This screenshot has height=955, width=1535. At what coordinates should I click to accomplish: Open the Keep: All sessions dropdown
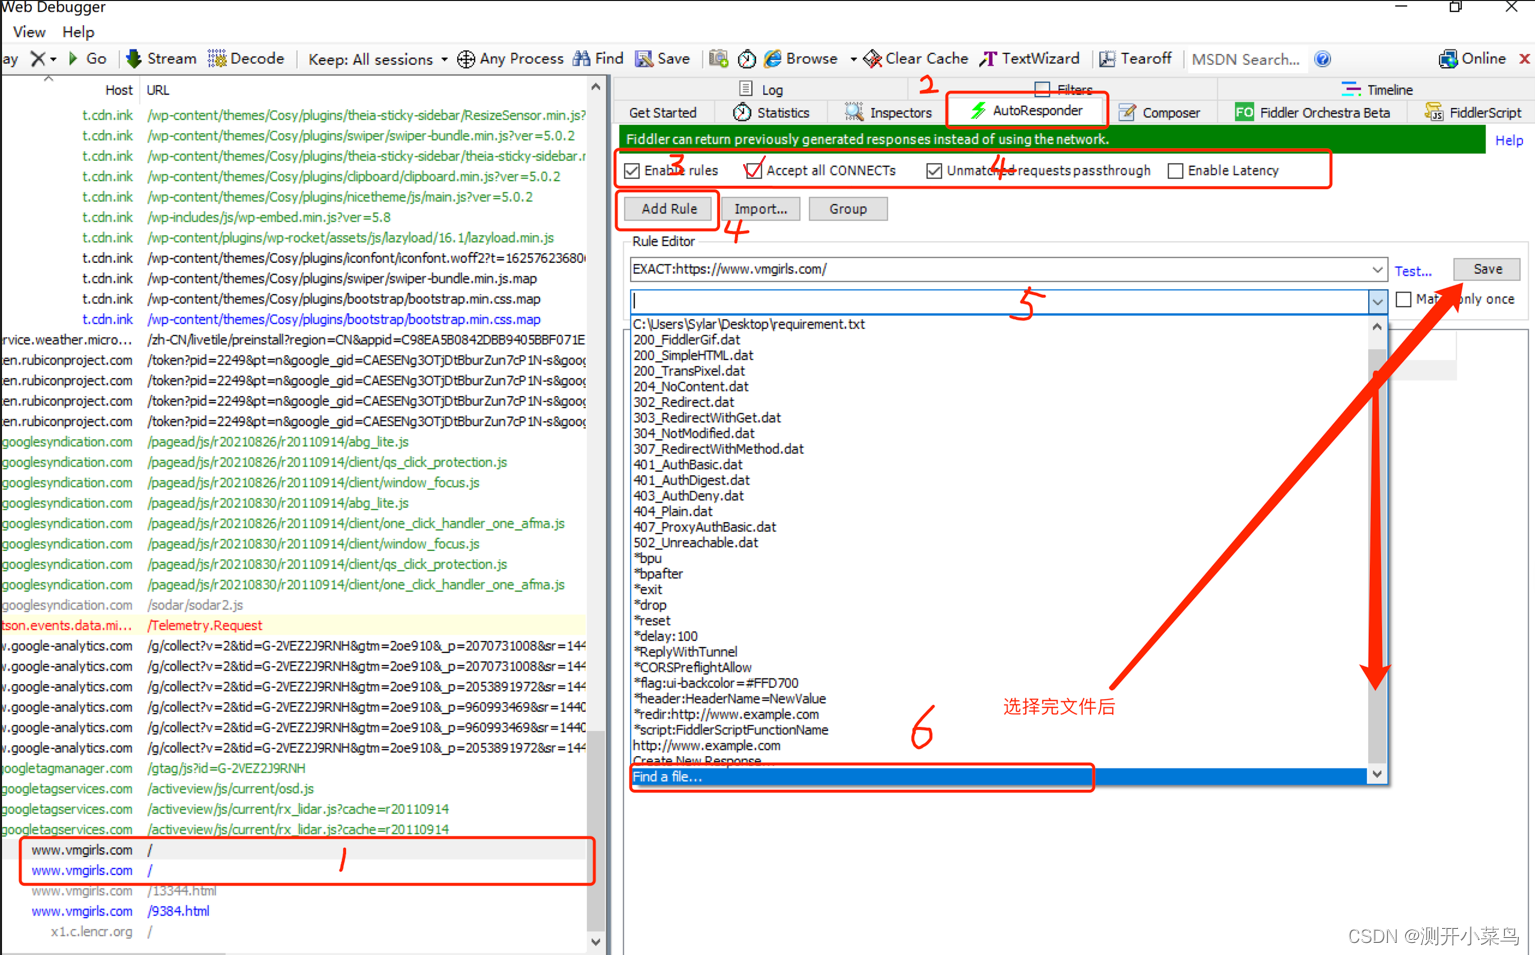tap(378, 59)
